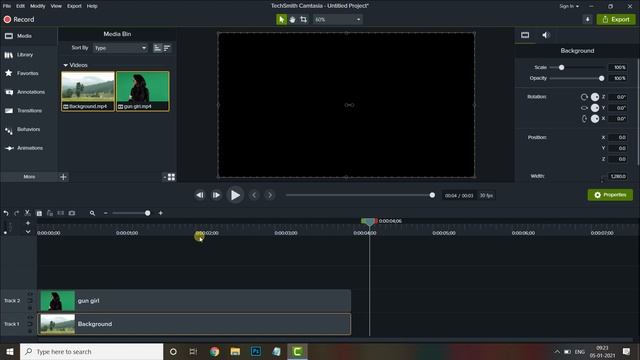Click the Undo icon in the timeline toolbar
The image size is (640, 360).
pos(6,213)
